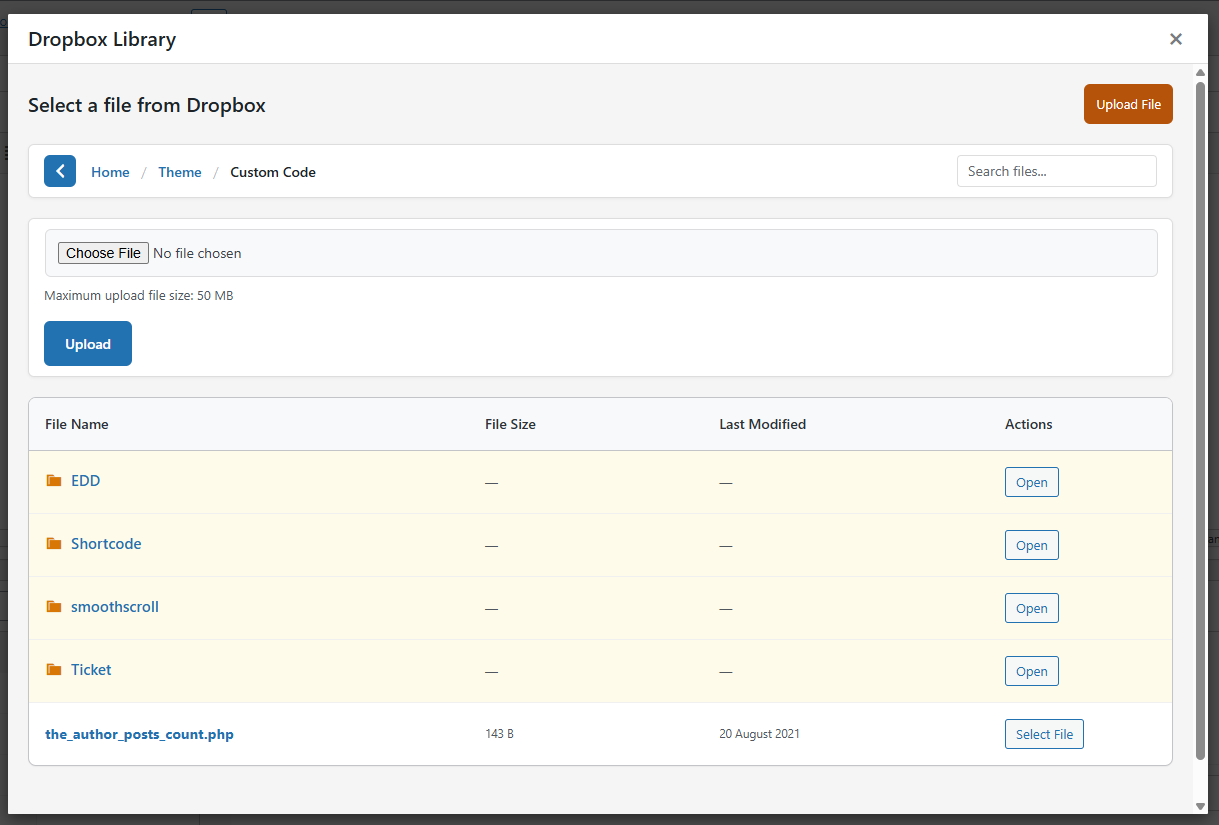Open the EDD folder using Open button
This screenshot has width=1219, height=825.
(x=1031, y=482)
